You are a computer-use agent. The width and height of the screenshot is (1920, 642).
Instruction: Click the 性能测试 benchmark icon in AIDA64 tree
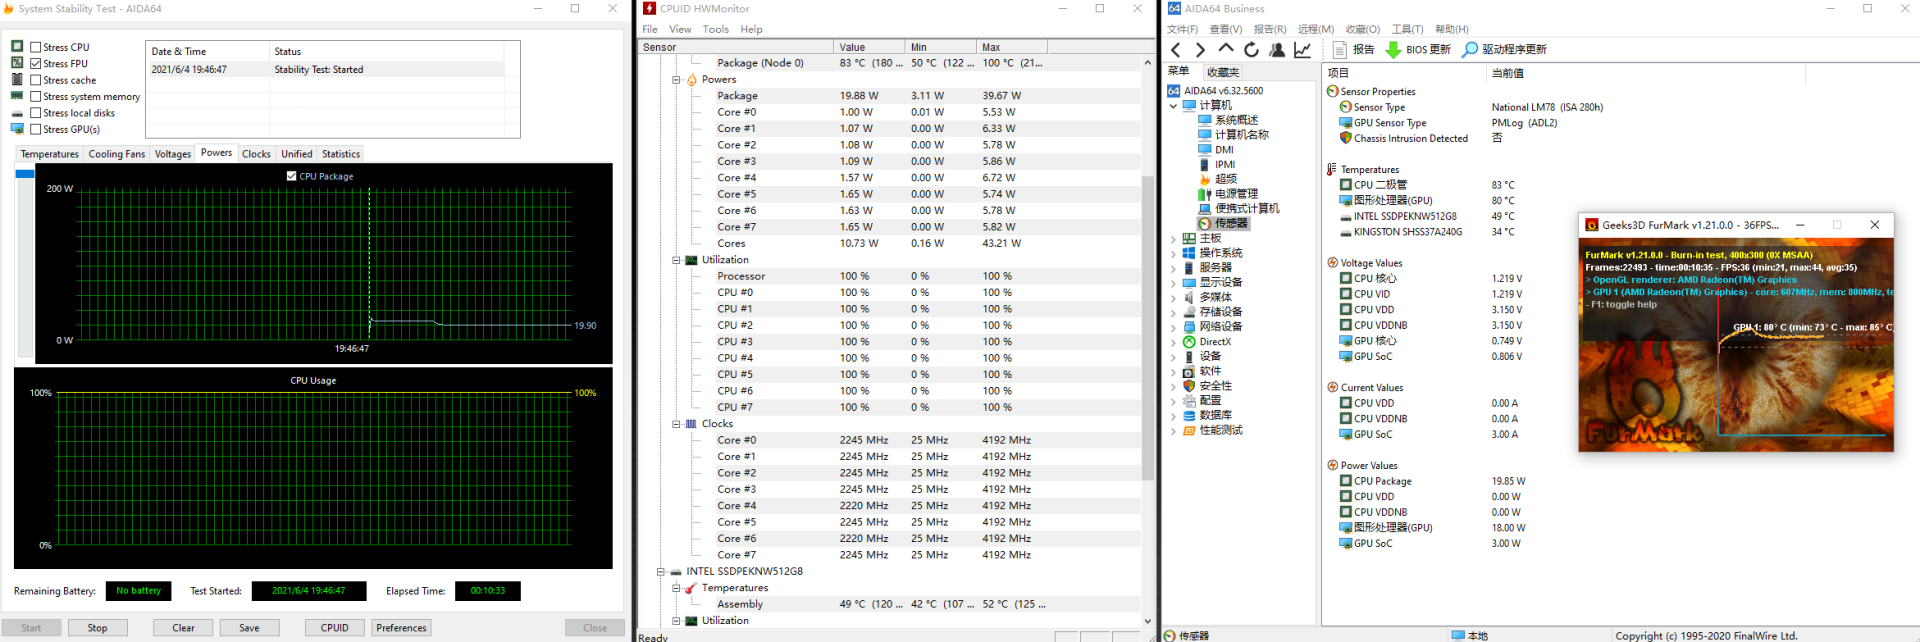pos(1189,430)
